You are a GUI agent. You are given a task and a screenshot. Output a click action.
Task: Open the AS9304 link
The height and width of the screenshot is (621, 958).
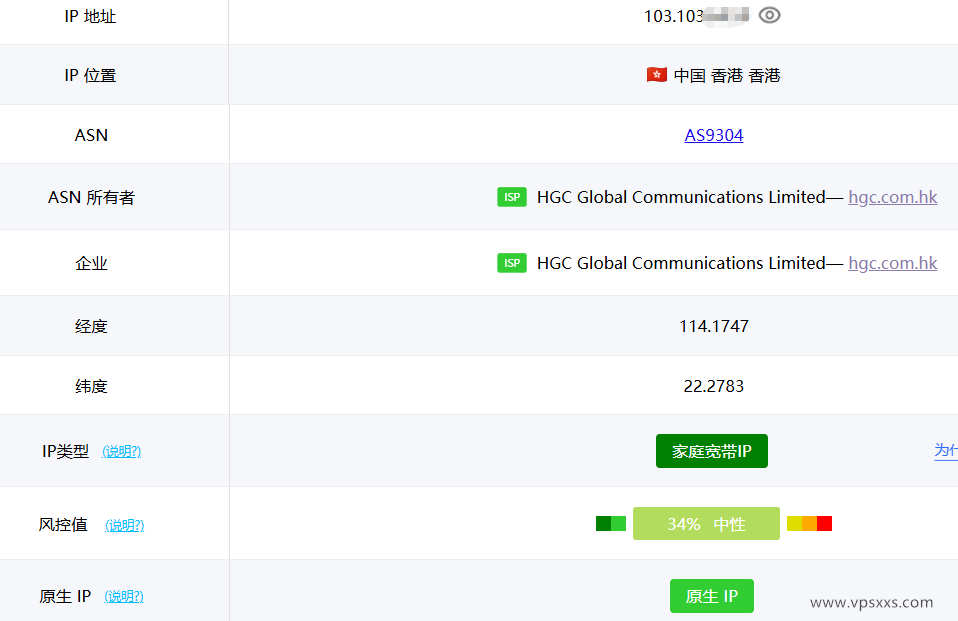pyautogui.click(x=713, y=135)
